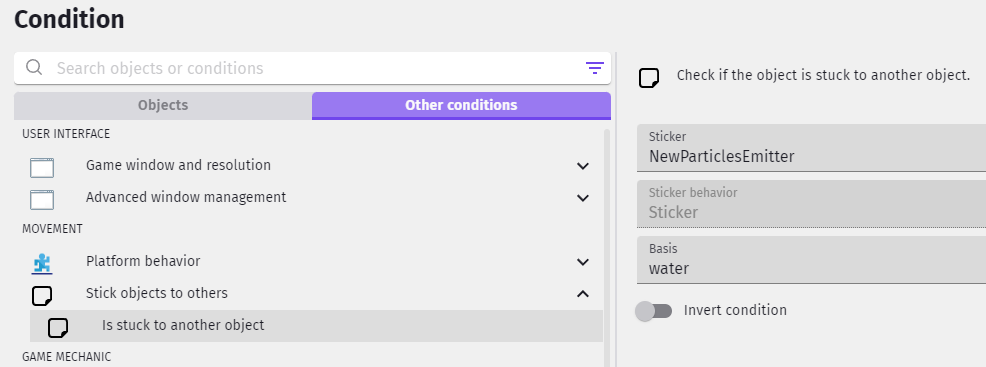This screenshot has height=367, width=986.
Task: Collapse Stick objects to others chevron
Action: pyautogui.click(x=583, y=293)
